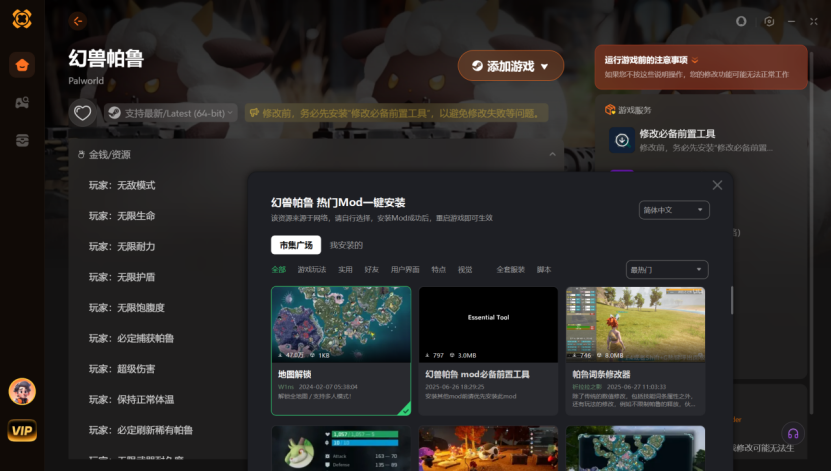The height and width of the screenshot is (471, 831).
Task: Expand 运行游戏前的注意事项 notice
Action: coord(695,60)
